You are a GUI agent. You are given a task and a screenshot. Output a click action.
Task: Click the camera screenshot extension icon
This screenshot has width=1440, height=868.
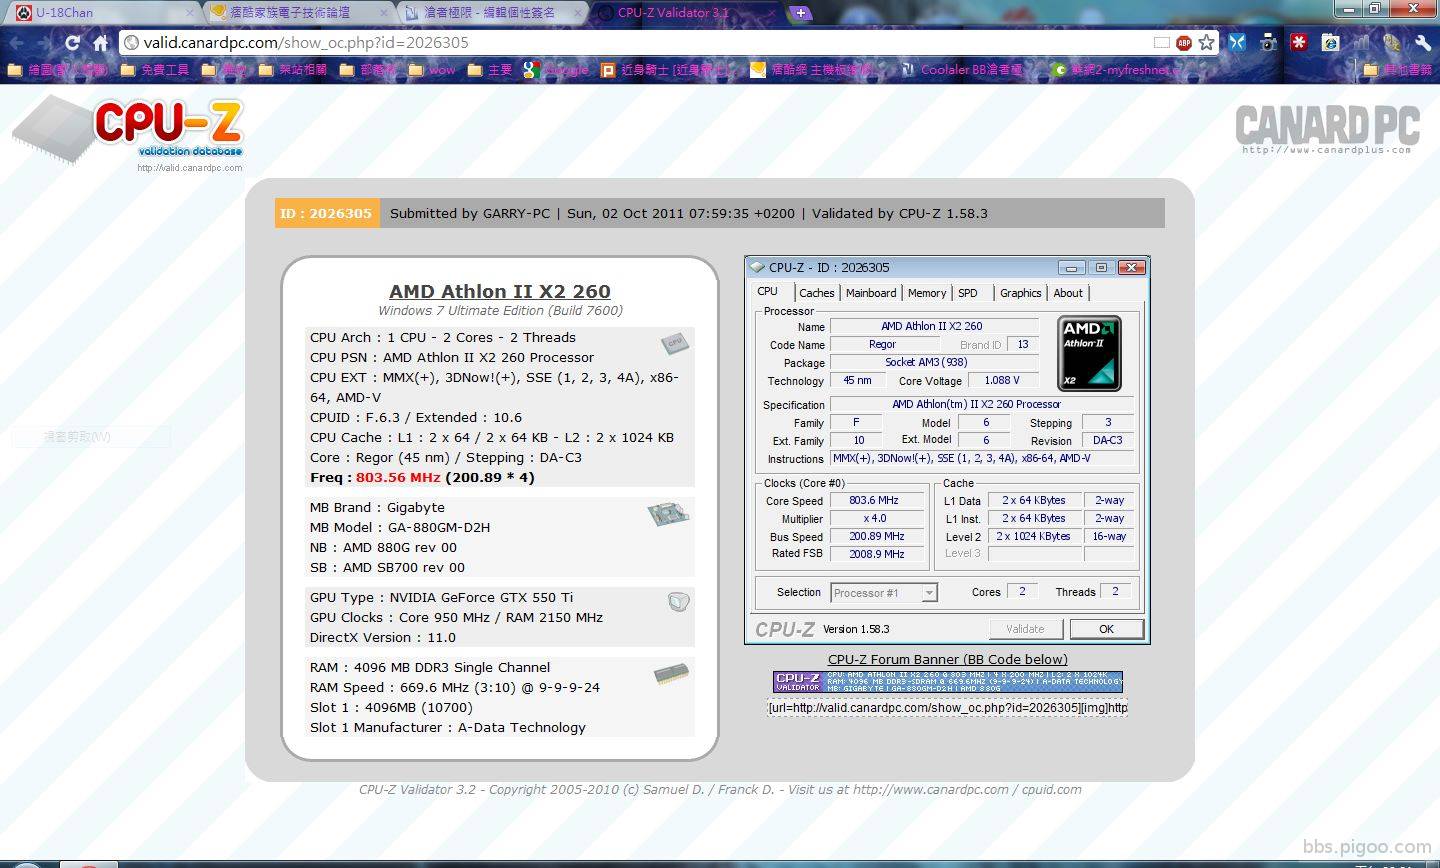point(1268,43)
